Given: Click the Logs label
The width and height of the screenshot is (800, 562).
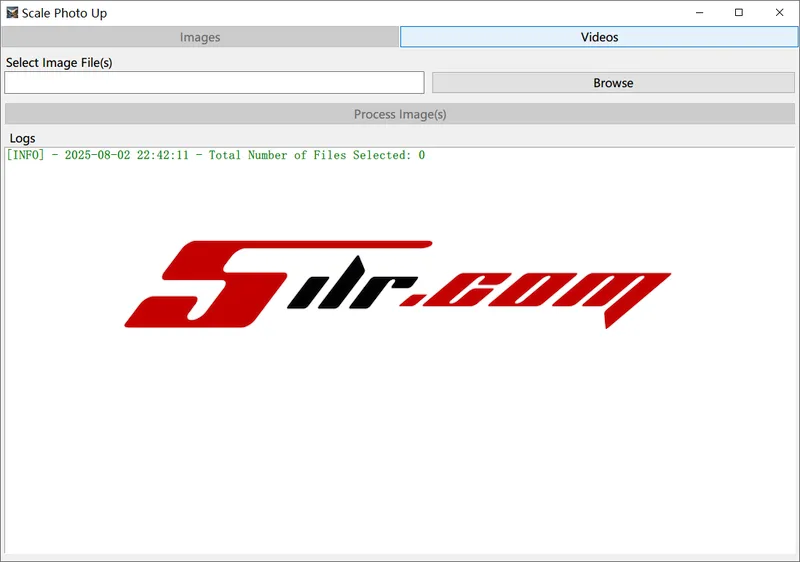Looking at the screenshot, I should (22, 138).
